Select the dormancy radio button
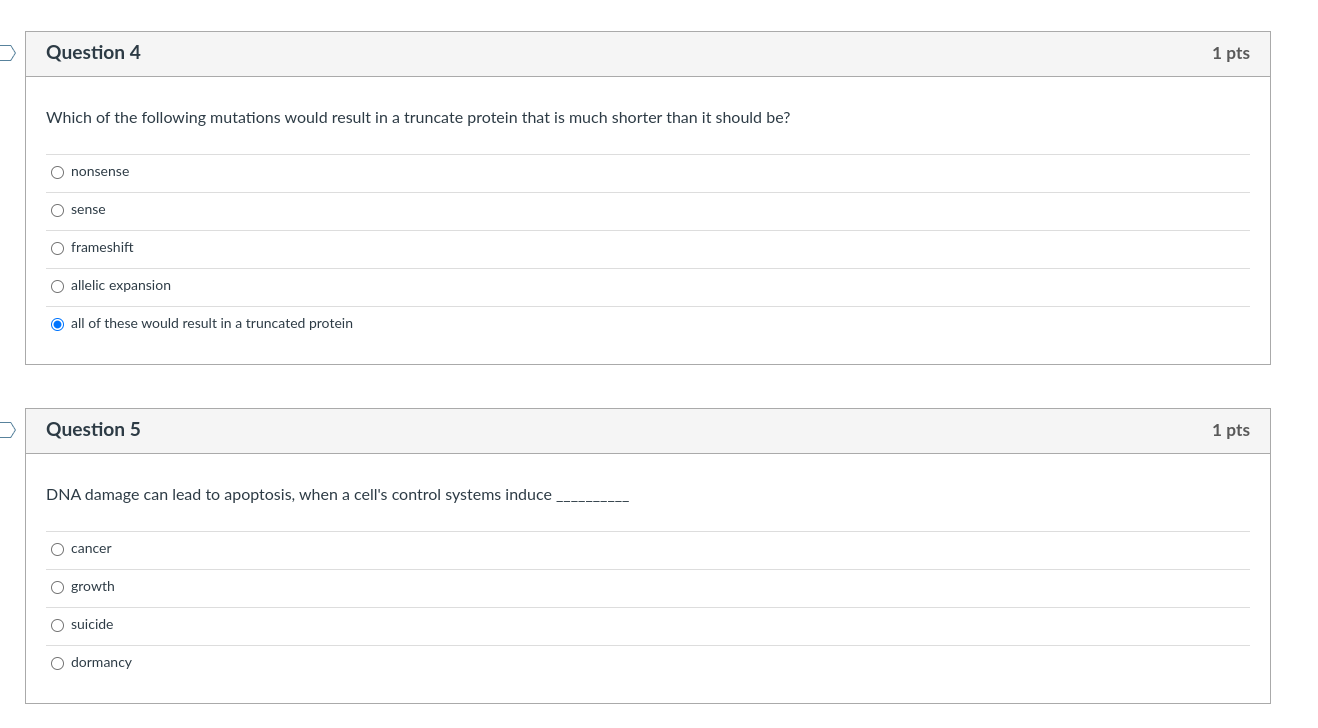 pyautogui.click(x=57, y=663)
